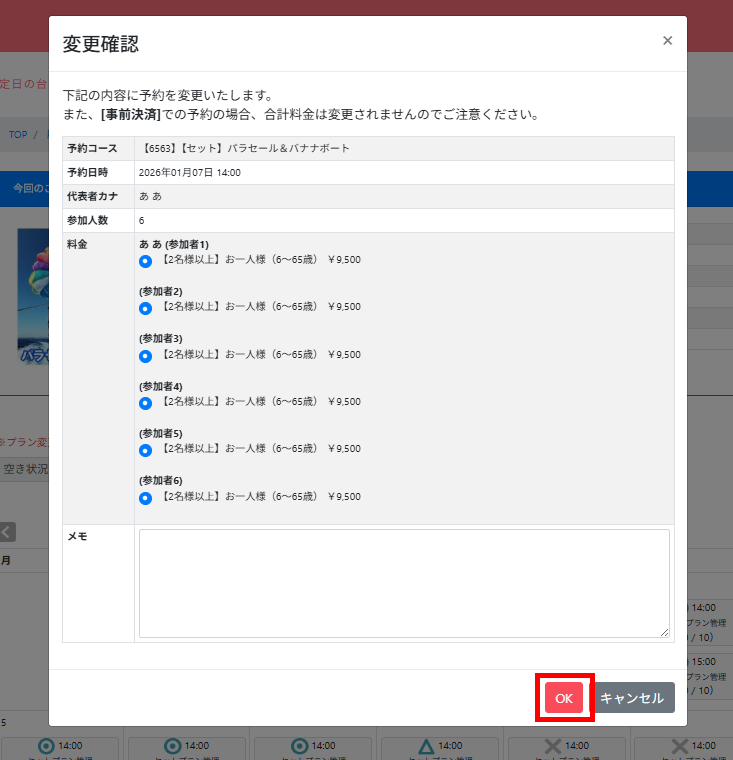This screenshot has height=760, width=733.
Task: Click the leftmost available circle 14:00 slot
Action: click(62, 747)
